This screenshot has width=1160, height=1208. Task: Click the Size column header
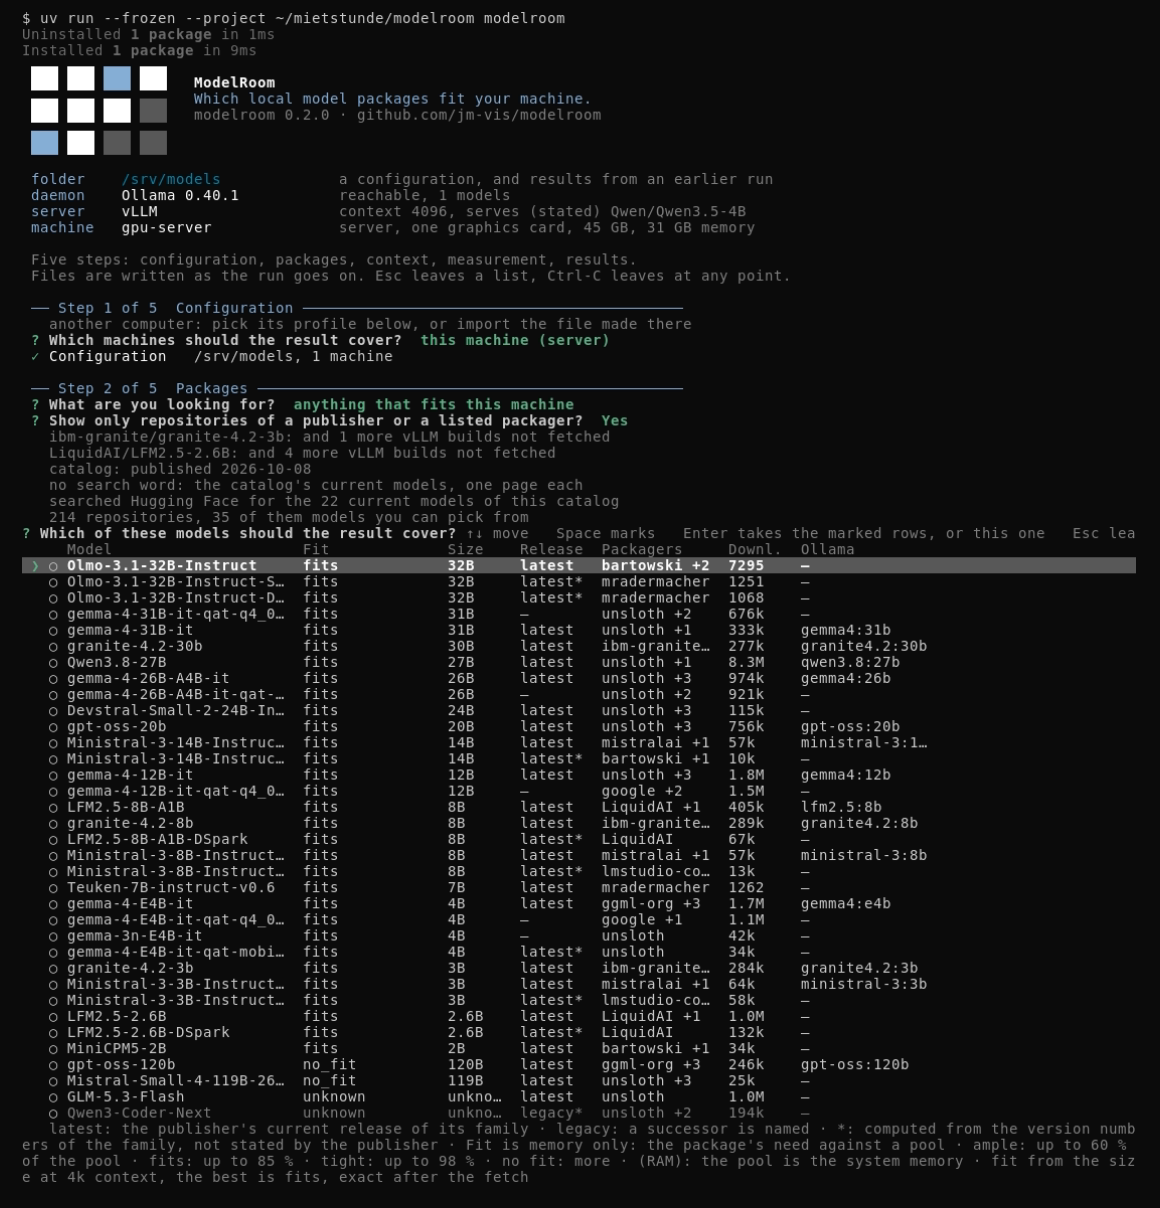click(x=466, y=549)
